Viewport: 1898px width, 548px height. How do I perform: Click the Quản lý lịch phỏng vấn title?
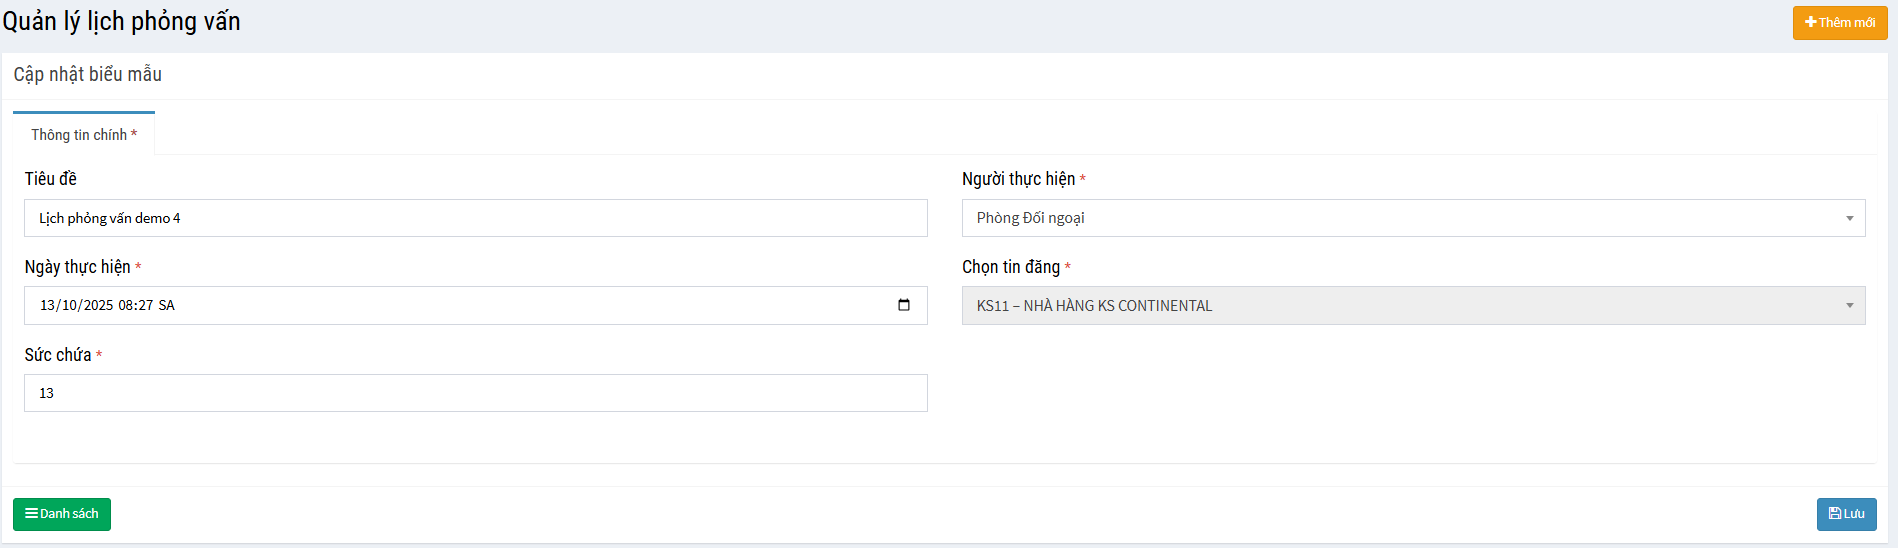point(121,22)
